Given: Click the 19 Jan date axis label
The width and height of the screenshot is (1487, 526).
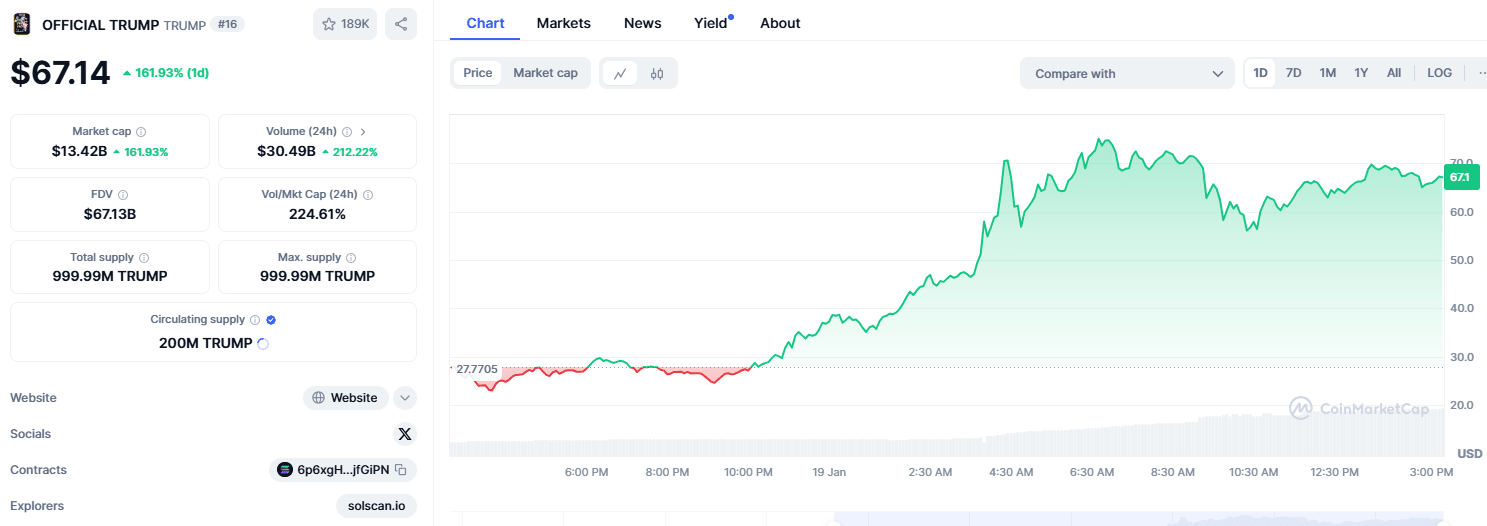Looking at the screenshot, I should (x=829, y=472).
